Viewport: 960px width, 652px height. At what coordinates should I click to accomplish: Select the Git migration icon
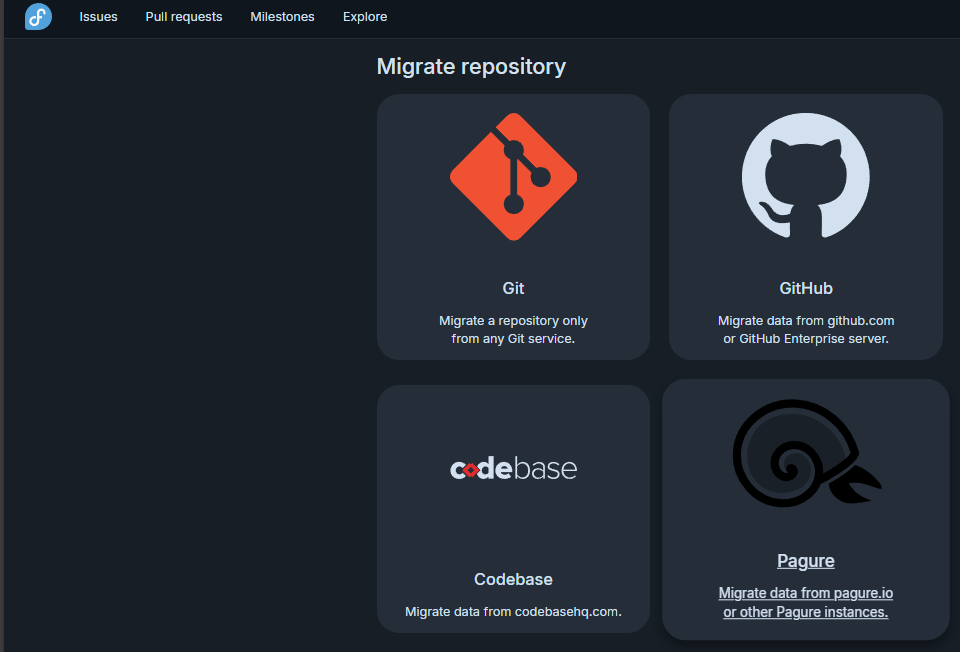[512, 176]
